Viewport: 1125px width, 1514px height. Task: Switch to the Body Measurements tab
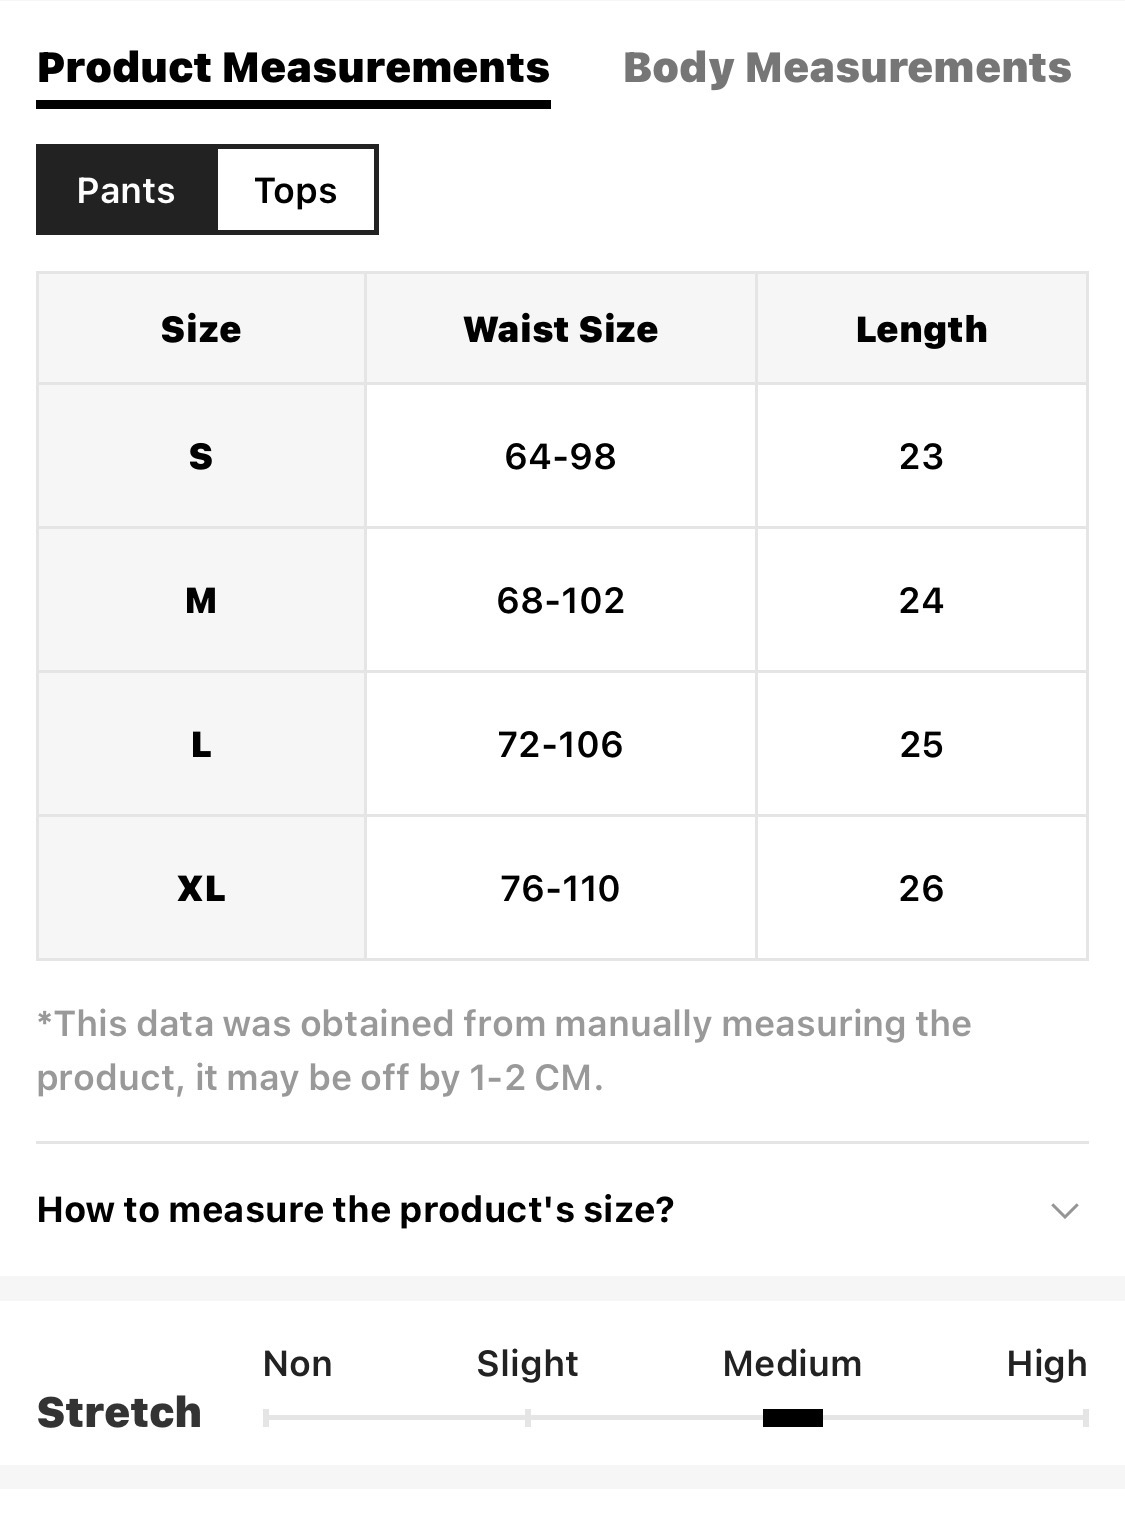coord(846,68)
